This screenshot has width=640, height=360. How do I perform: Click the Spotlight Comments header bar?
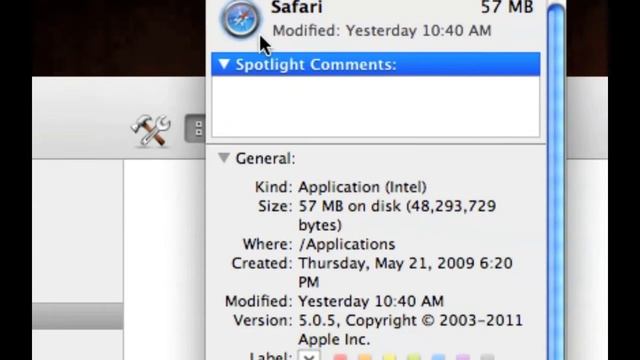pos(376,64)
